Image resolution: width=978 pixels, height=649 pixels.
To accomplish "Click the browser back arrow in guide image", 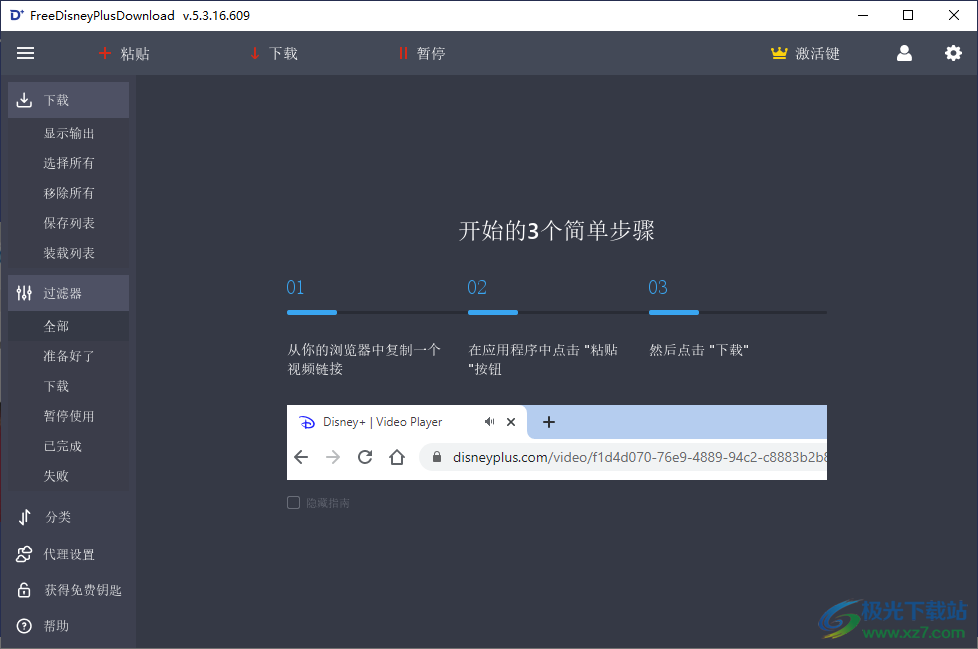I will coord(301,458).
